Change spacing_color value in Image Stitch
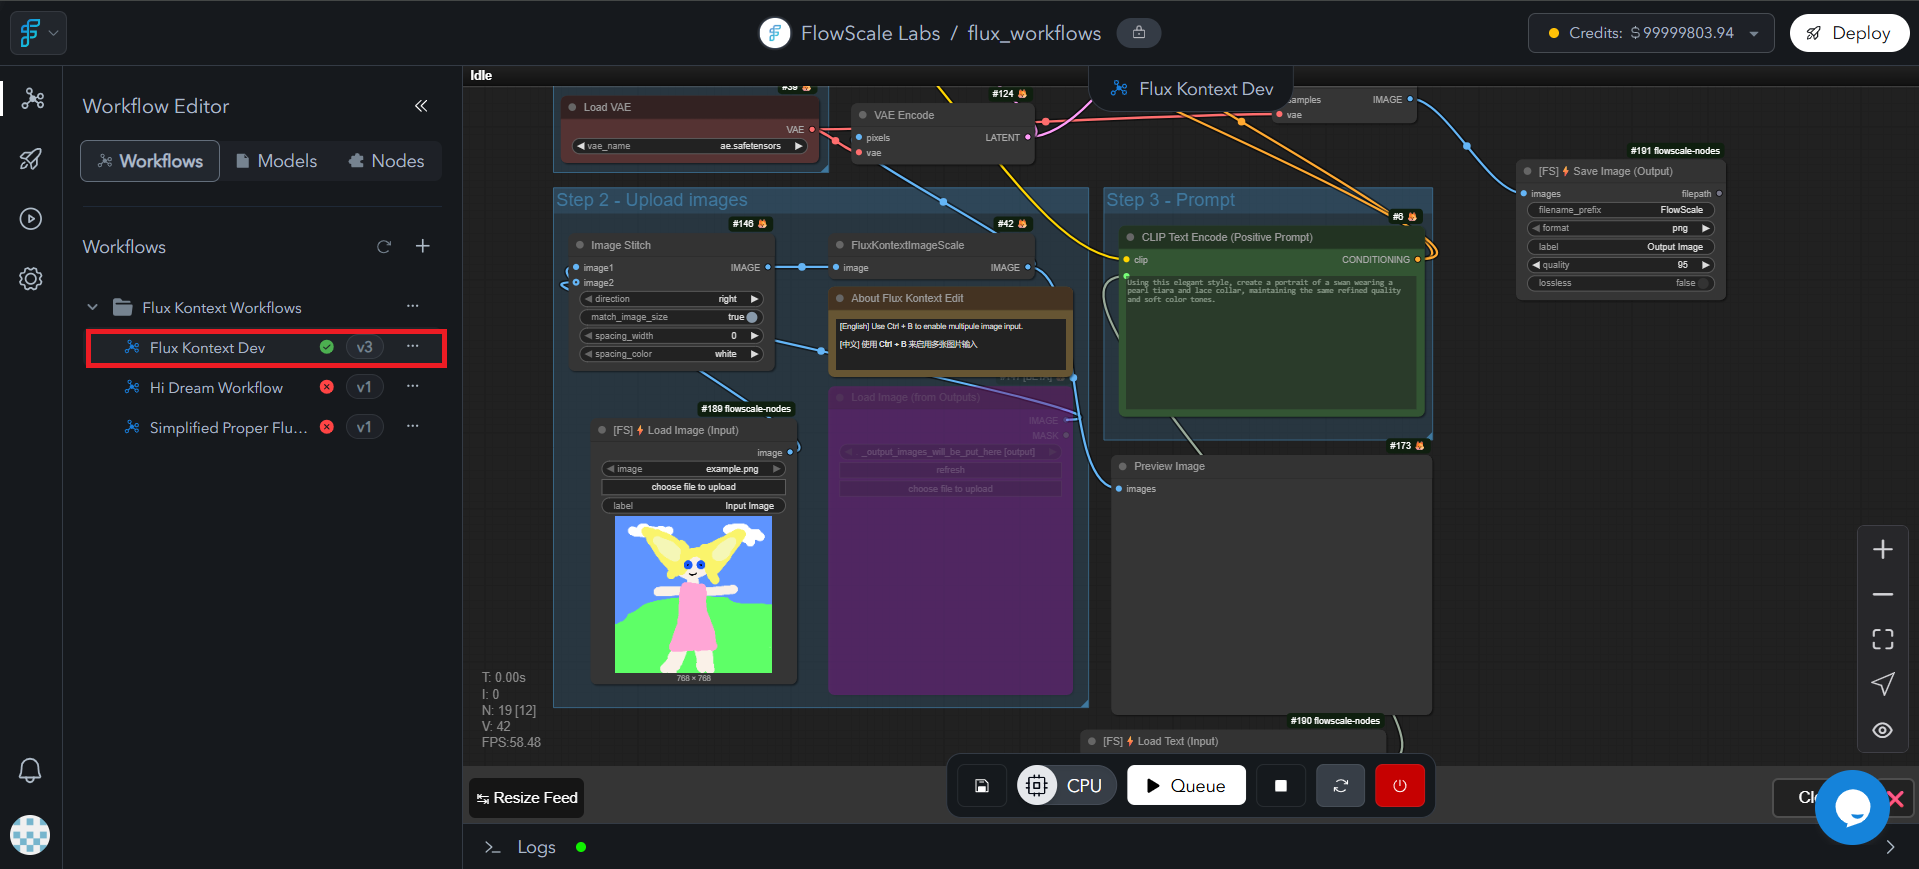 coord(671,354)
